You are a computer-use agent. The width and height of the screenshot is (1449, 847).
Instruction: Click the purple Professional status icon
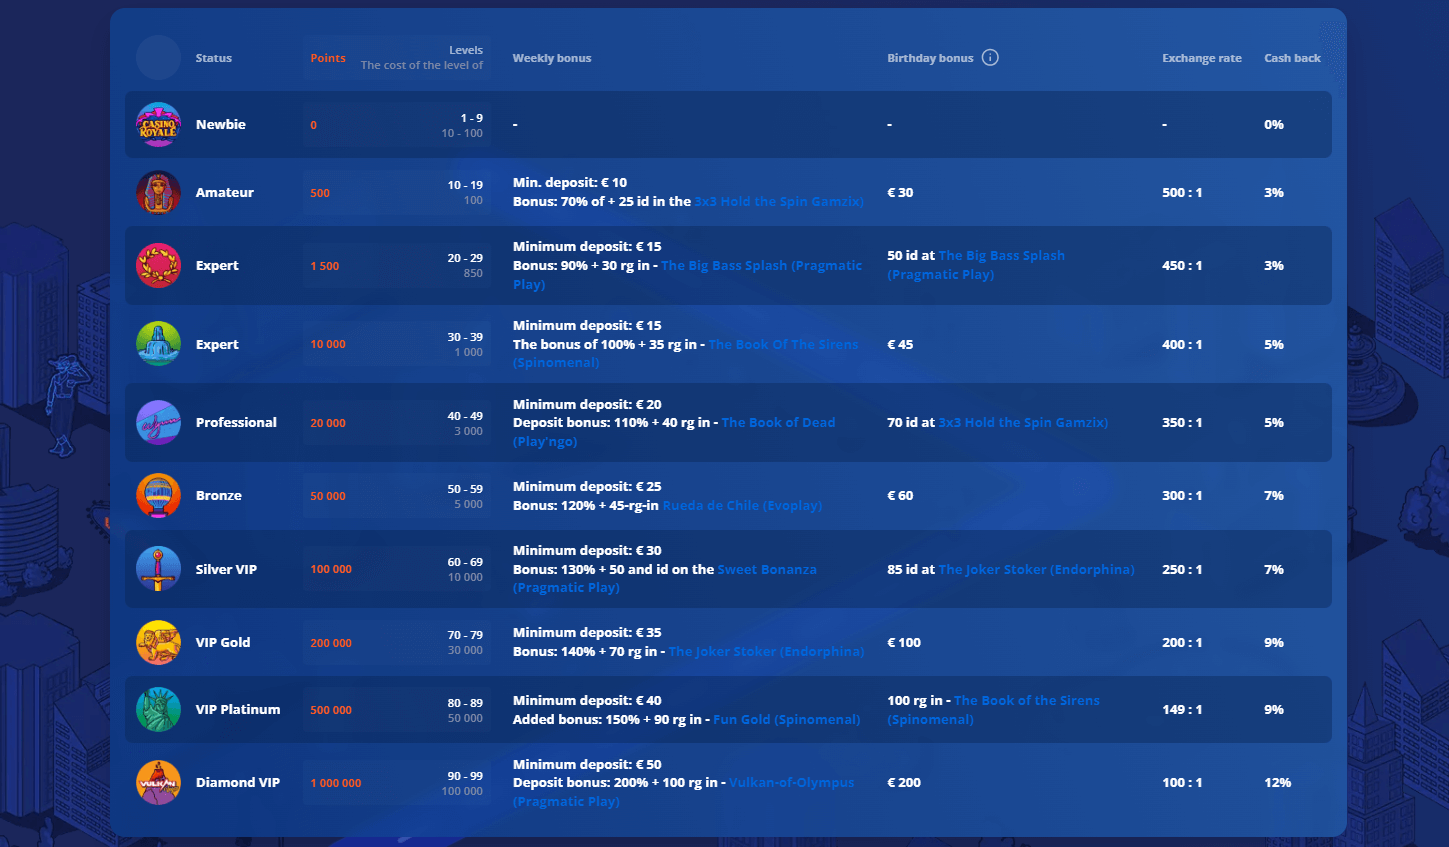click(x=158, y=423)
